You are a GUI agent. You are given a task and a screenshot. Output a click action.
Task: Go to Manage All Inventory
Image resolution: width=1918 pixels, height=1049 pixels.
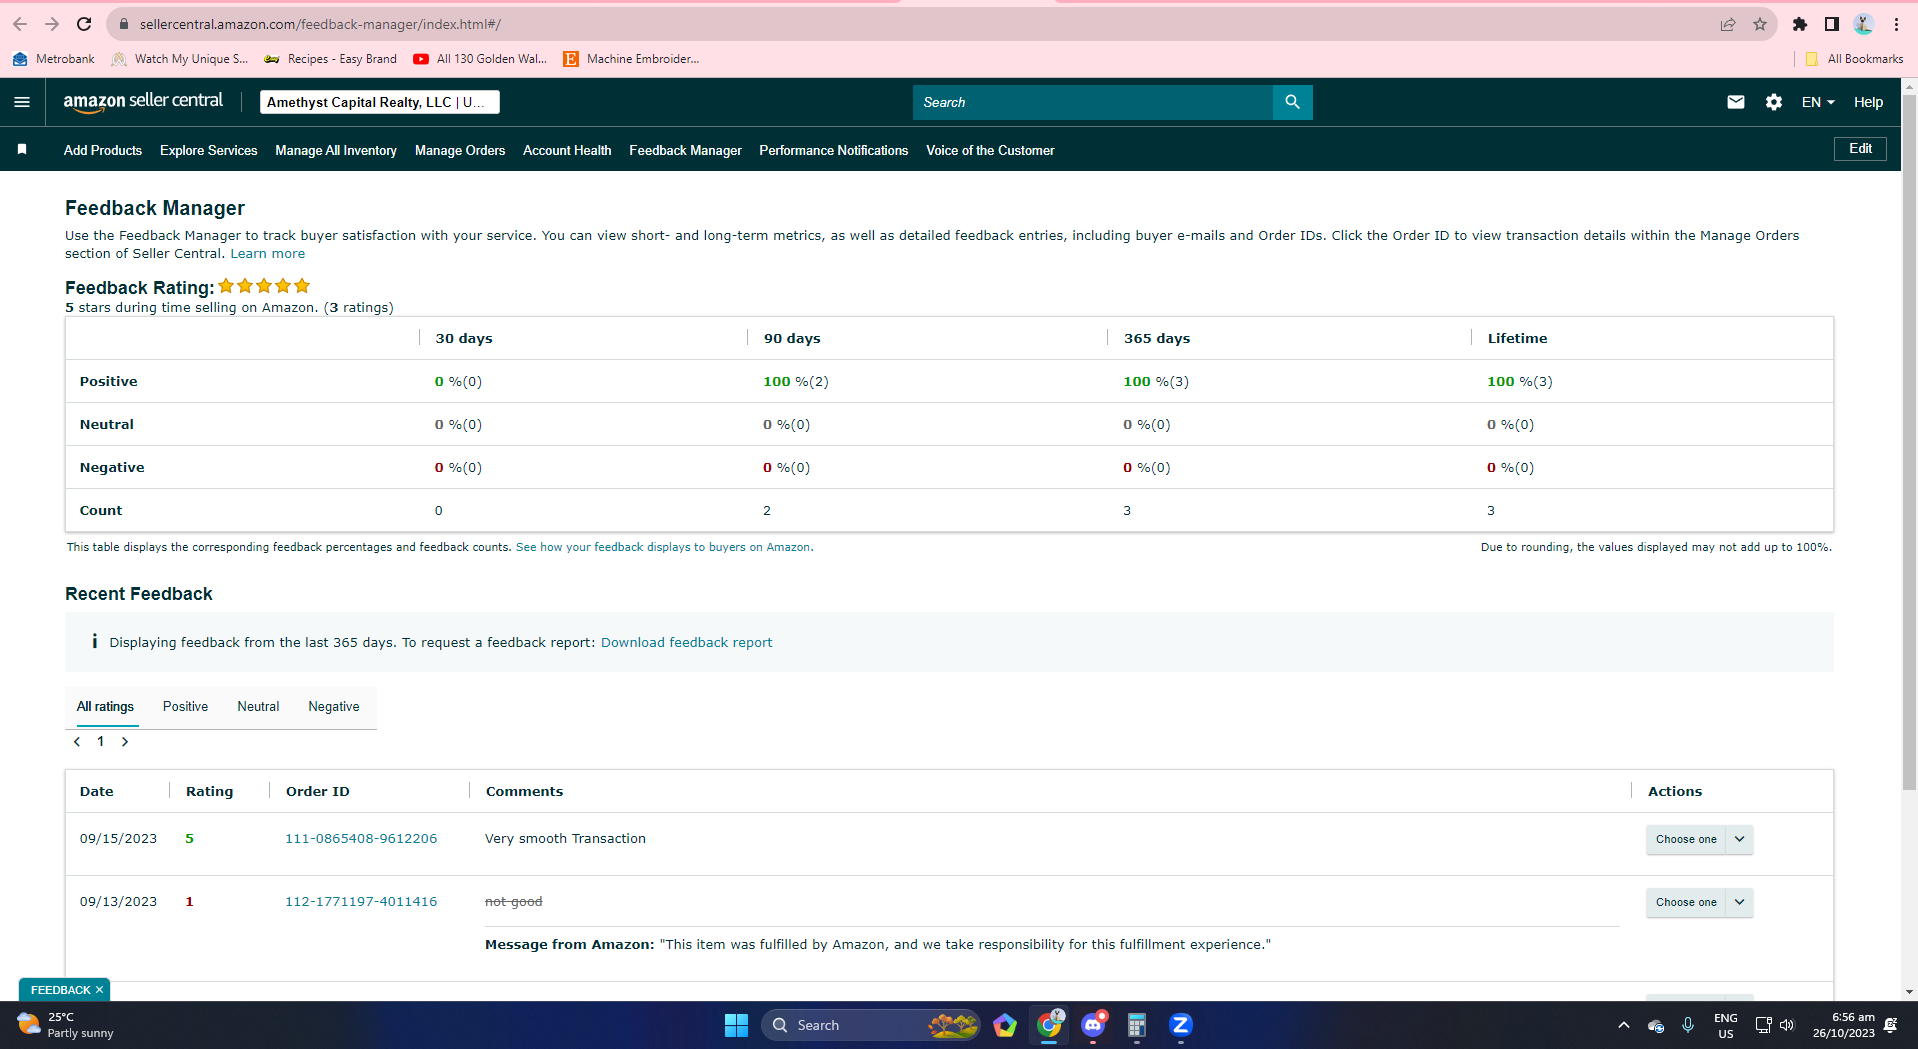(x=336, y=150)
